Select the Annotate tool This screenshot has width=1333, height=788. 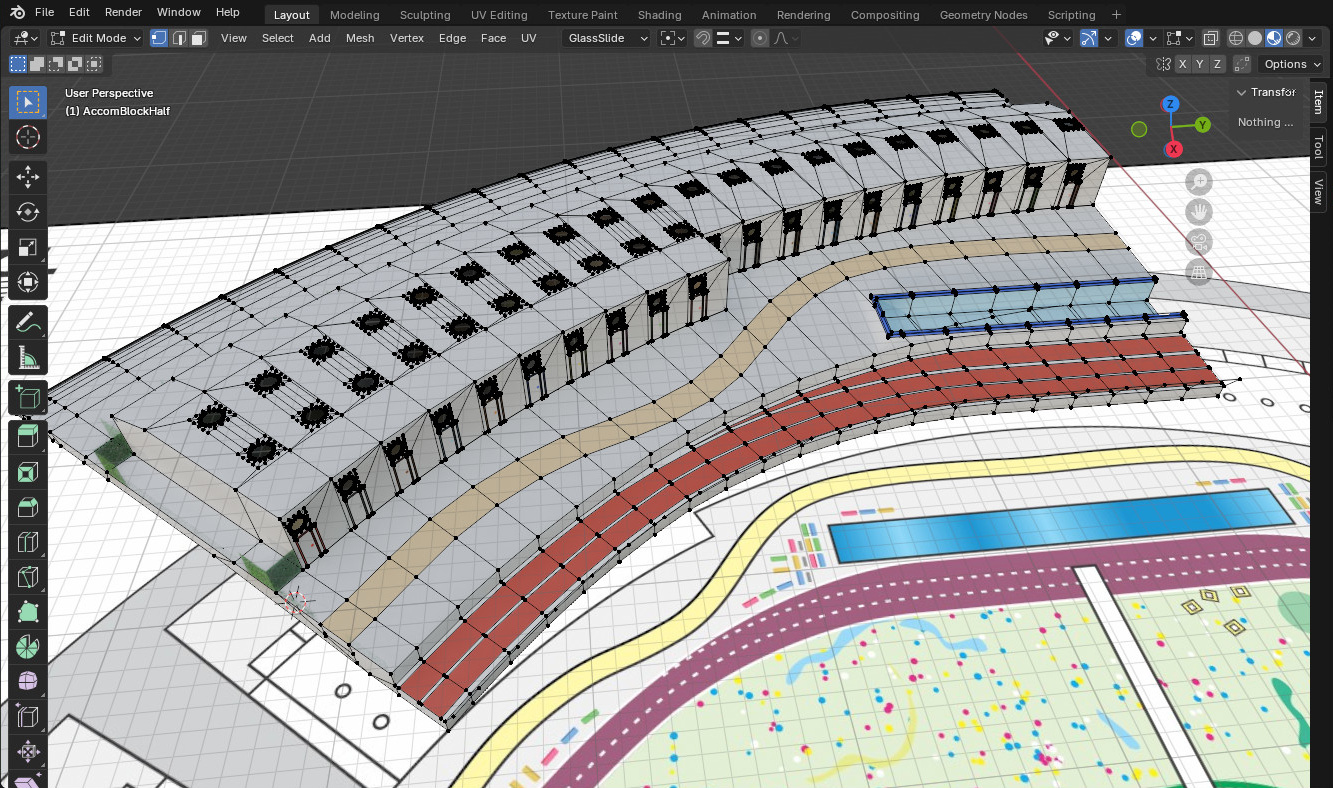[27, 322]
